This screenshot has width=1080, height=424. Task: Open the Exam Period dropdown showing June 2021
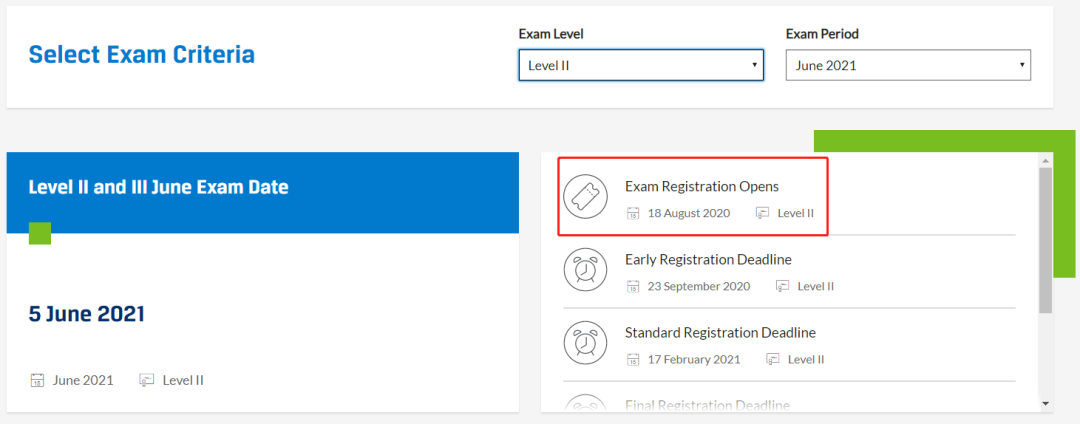907,66
